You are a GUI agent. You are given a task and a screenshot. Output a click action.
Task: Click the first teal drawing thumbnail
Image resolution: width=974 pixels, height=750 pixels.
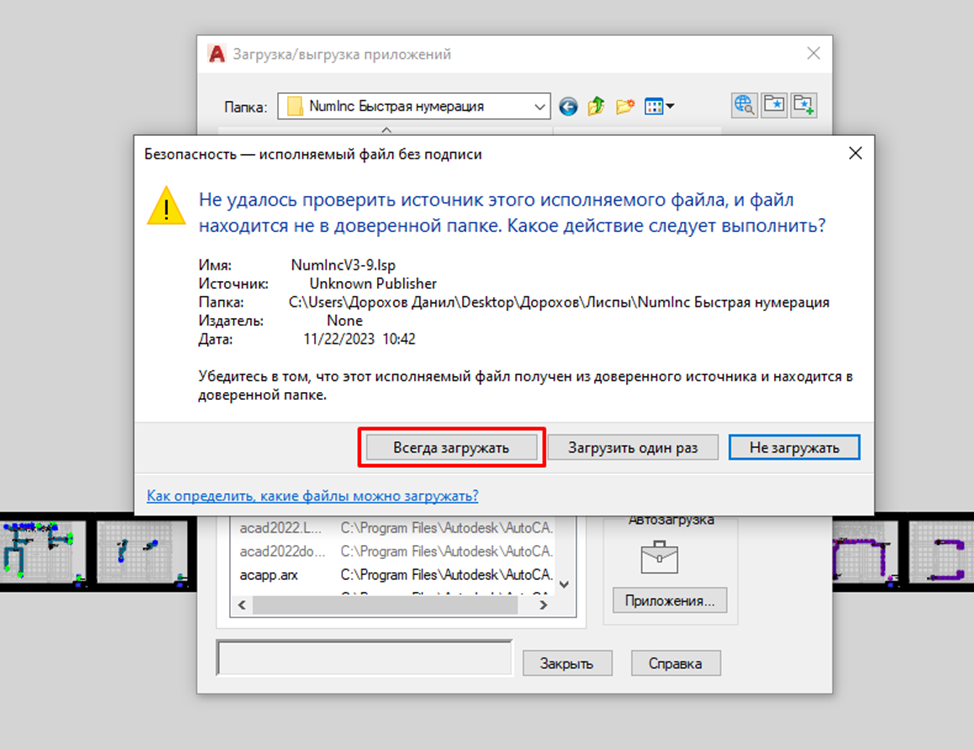43,552
